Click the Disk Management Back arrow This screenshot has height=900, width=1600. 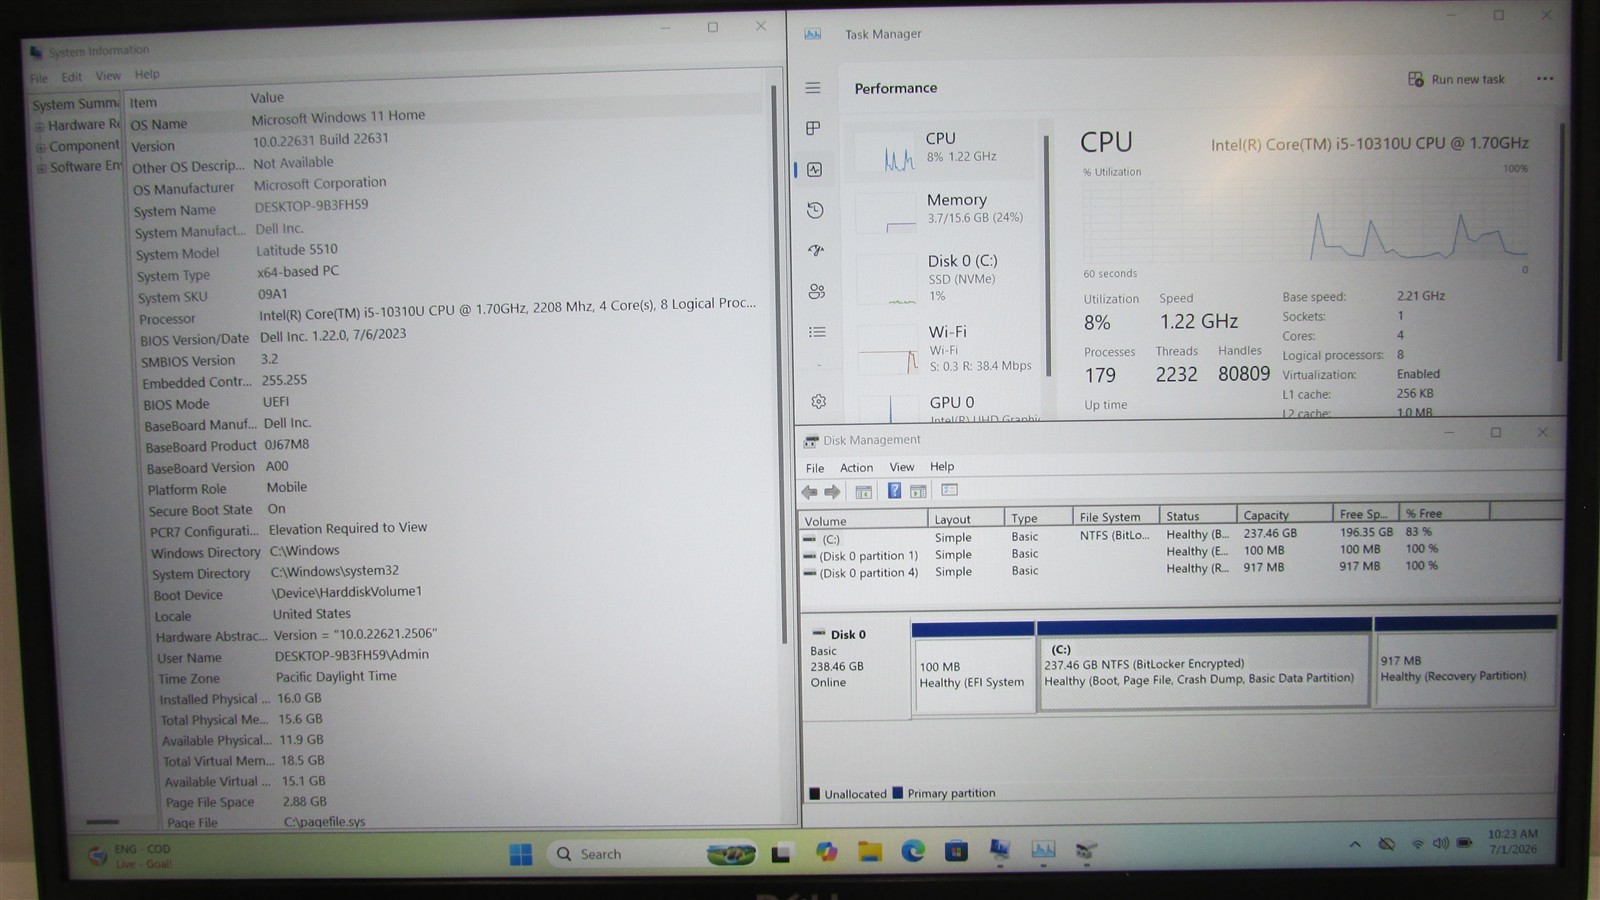tap(809, 491)
